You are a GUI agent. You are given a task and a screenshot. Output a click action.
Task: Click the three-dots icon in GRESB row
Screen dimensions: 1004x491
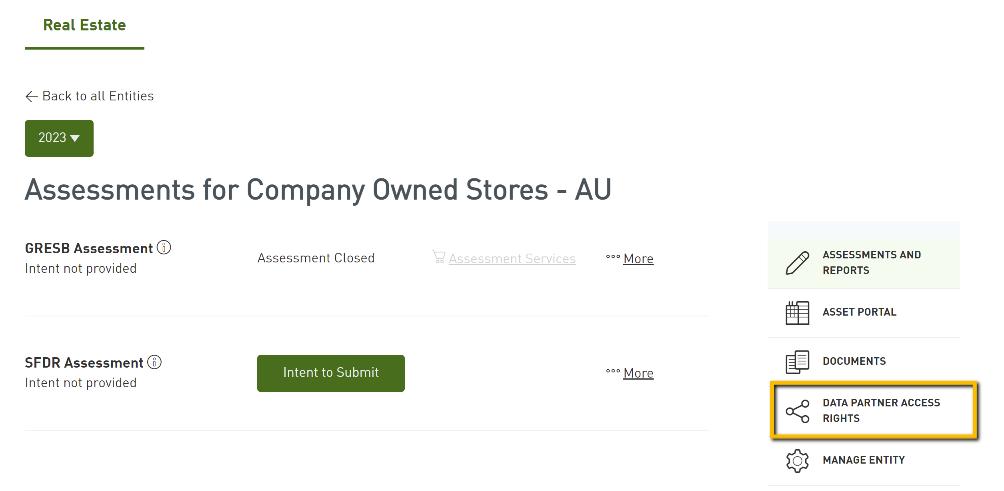(x=613, y=257)
